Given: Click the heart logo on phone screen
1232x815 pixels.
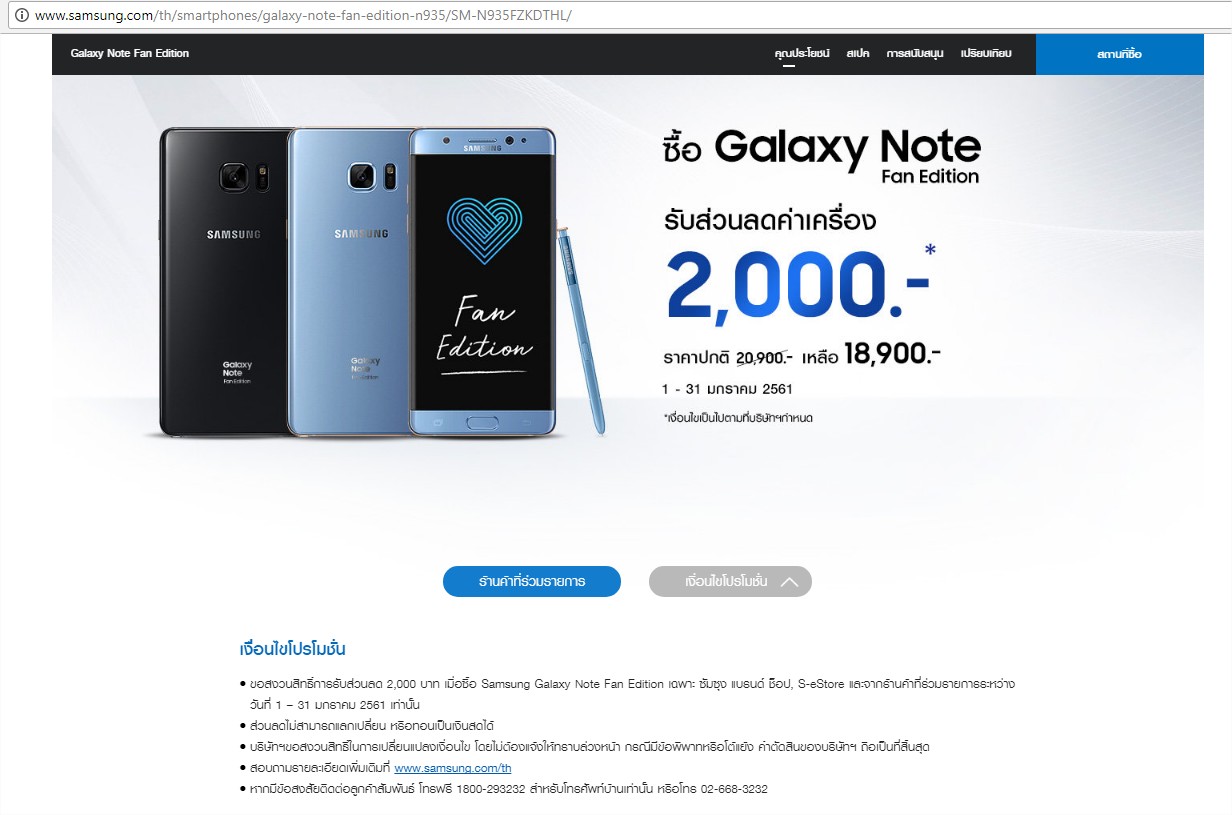Looking at the screenshot, I should 484,230.
